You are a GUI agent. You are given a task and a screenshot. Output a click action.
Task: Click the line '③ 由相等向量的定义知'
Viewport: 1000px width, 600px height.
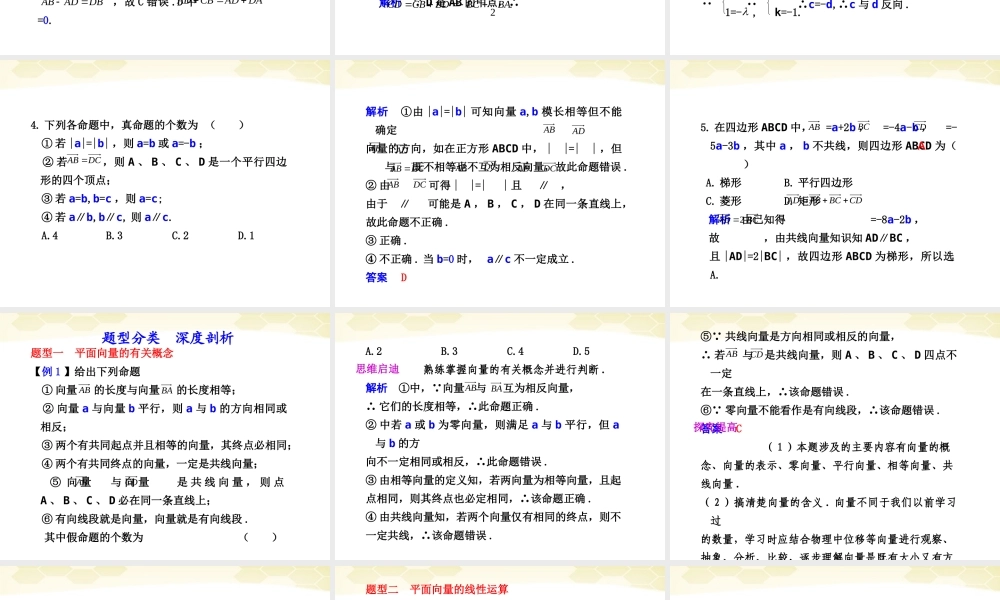click(494, 480)
